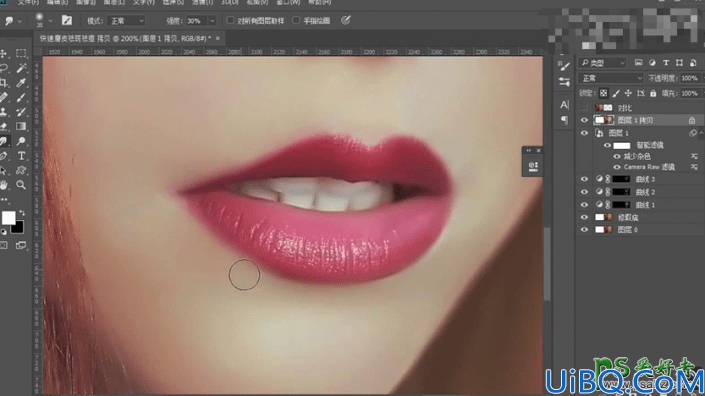The image size is (705, 396).
Task: Lock transparent pixels
Action: 603,93
